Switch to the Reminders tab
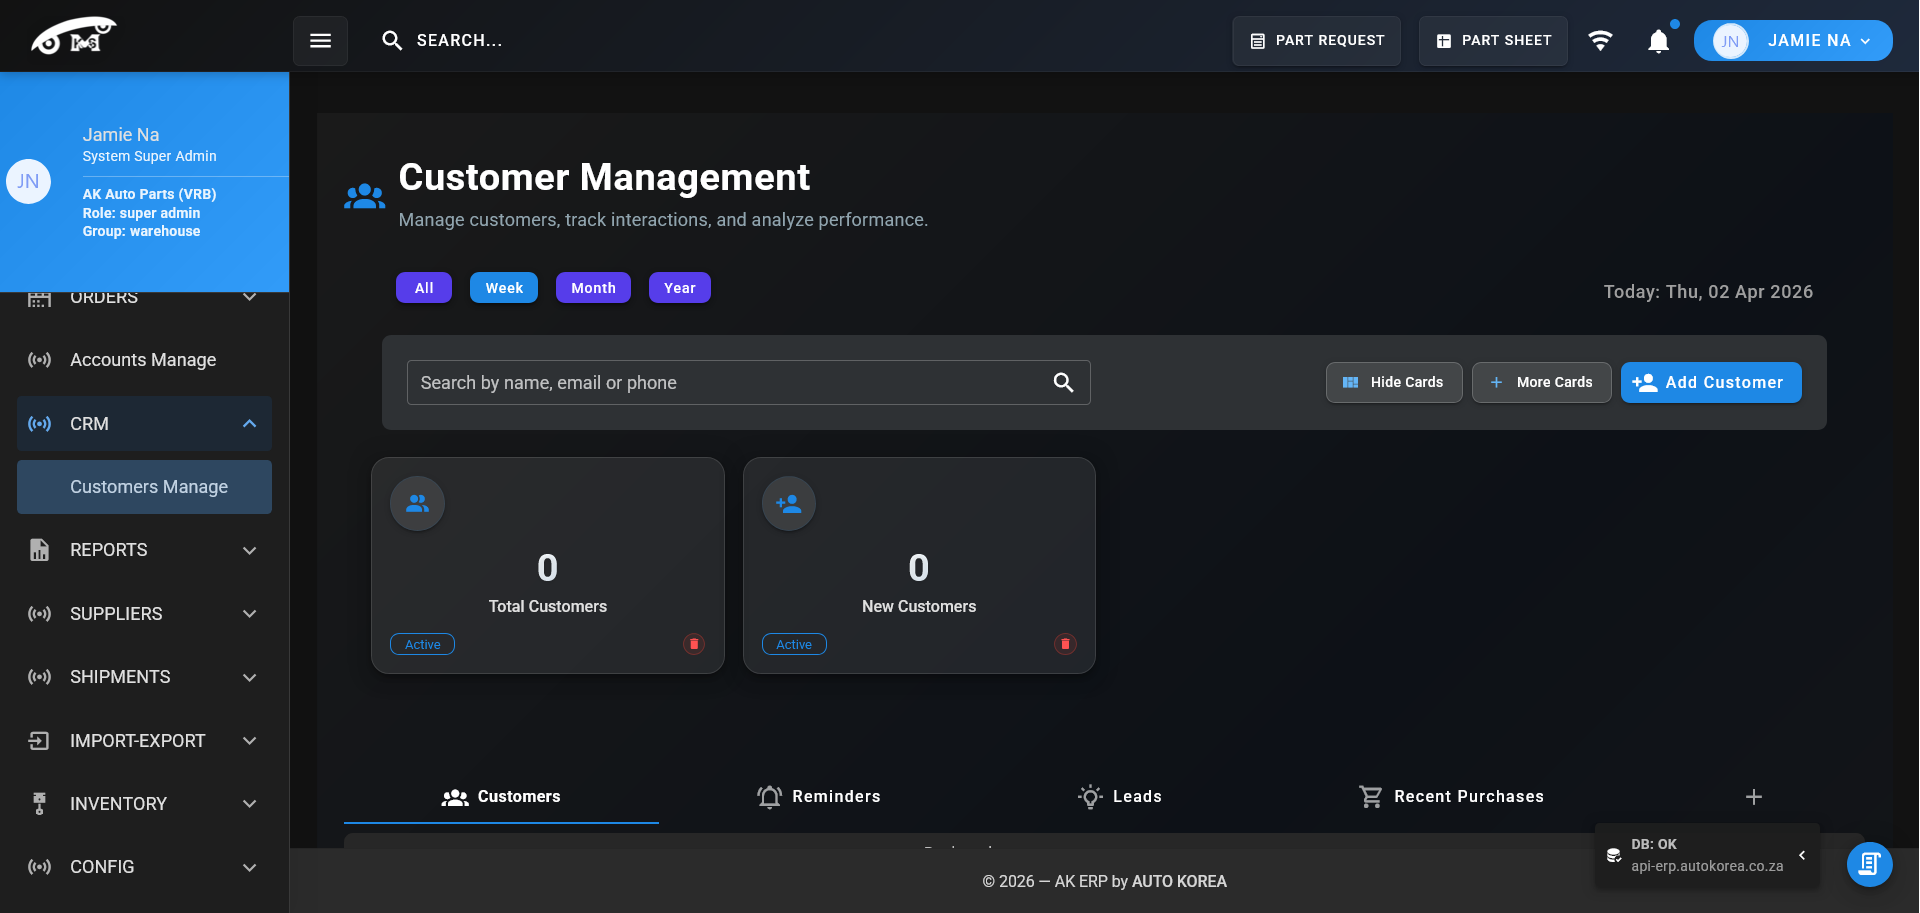 coord(818,797)
